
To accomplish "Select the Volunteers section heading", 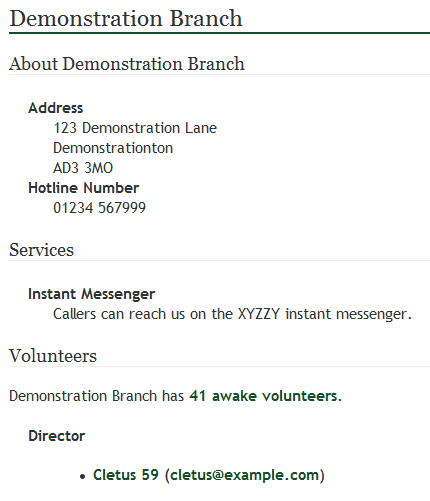I will click(53, 356).
